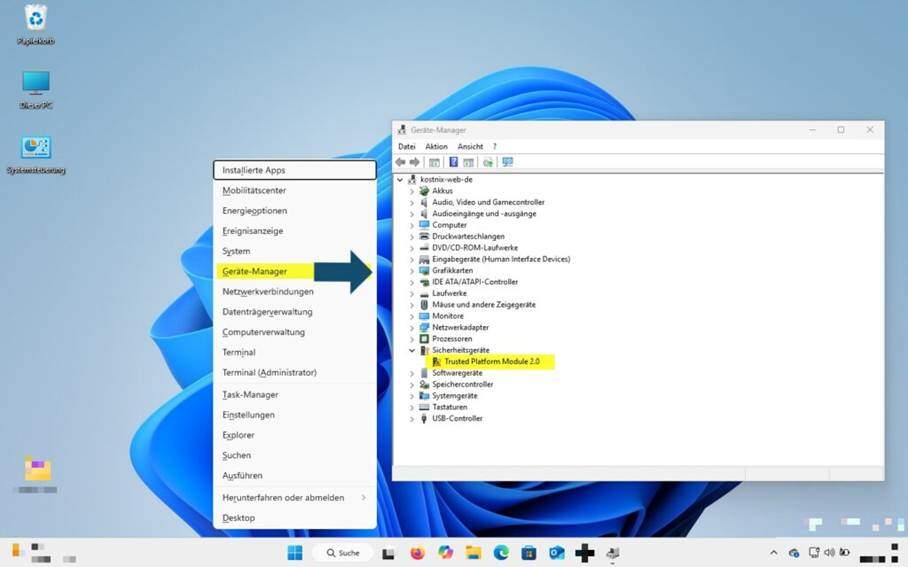The width and height of the screenshot is (908, 567).
Task: Open File Explorer from the taskbar
Action: coord(473,553)
